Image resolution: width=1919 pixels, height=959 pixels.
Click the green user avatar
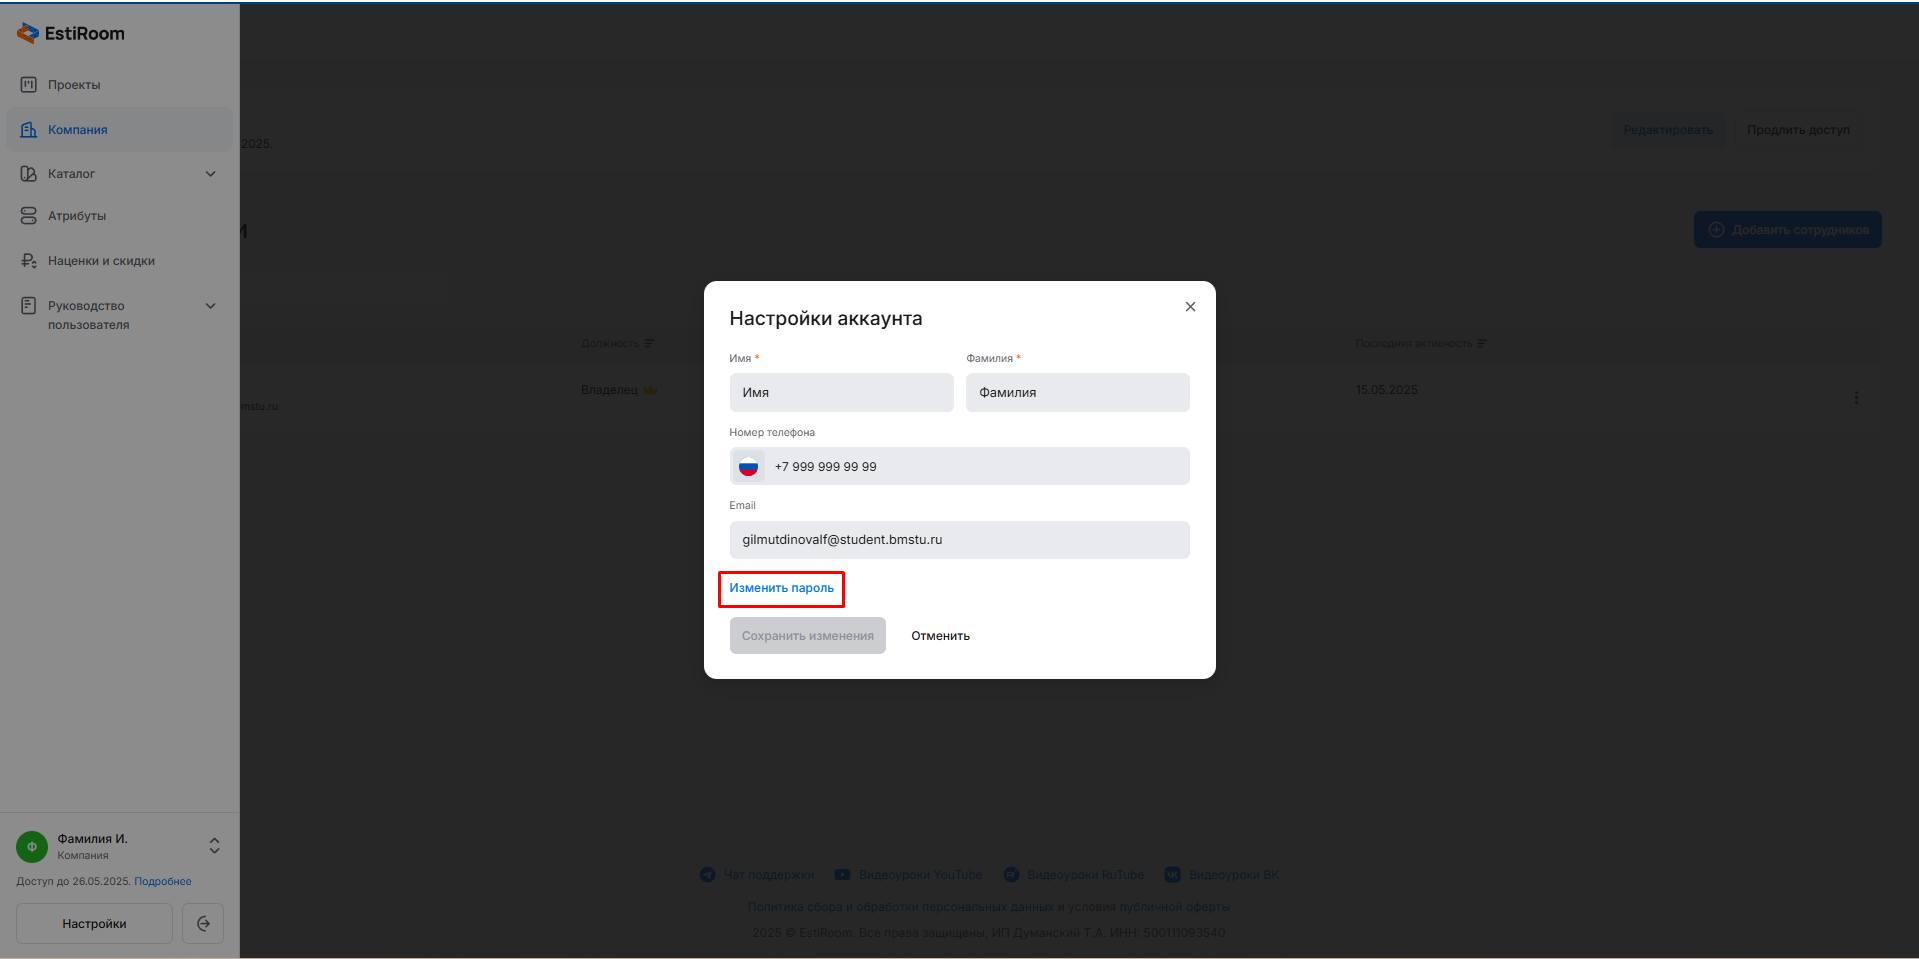pos(32,847)
